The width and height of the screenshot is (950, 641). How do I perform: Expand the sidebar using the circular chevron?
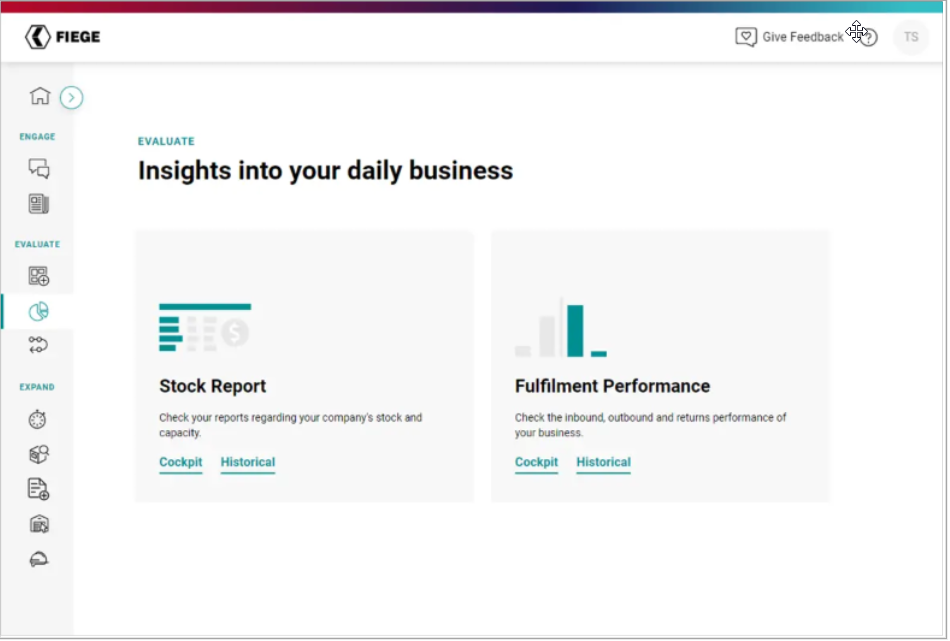click(x=71, y=98)
